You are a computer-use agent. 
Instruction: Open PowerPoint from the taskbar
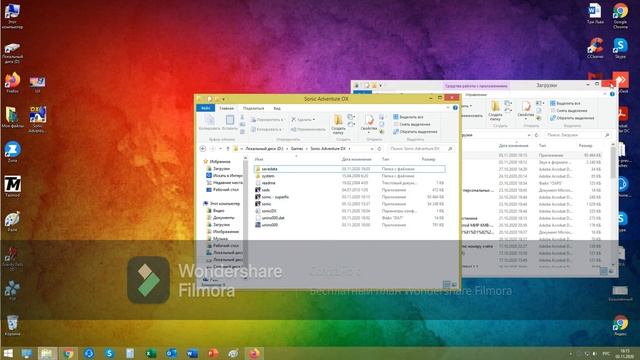click(x=213, y=353)
